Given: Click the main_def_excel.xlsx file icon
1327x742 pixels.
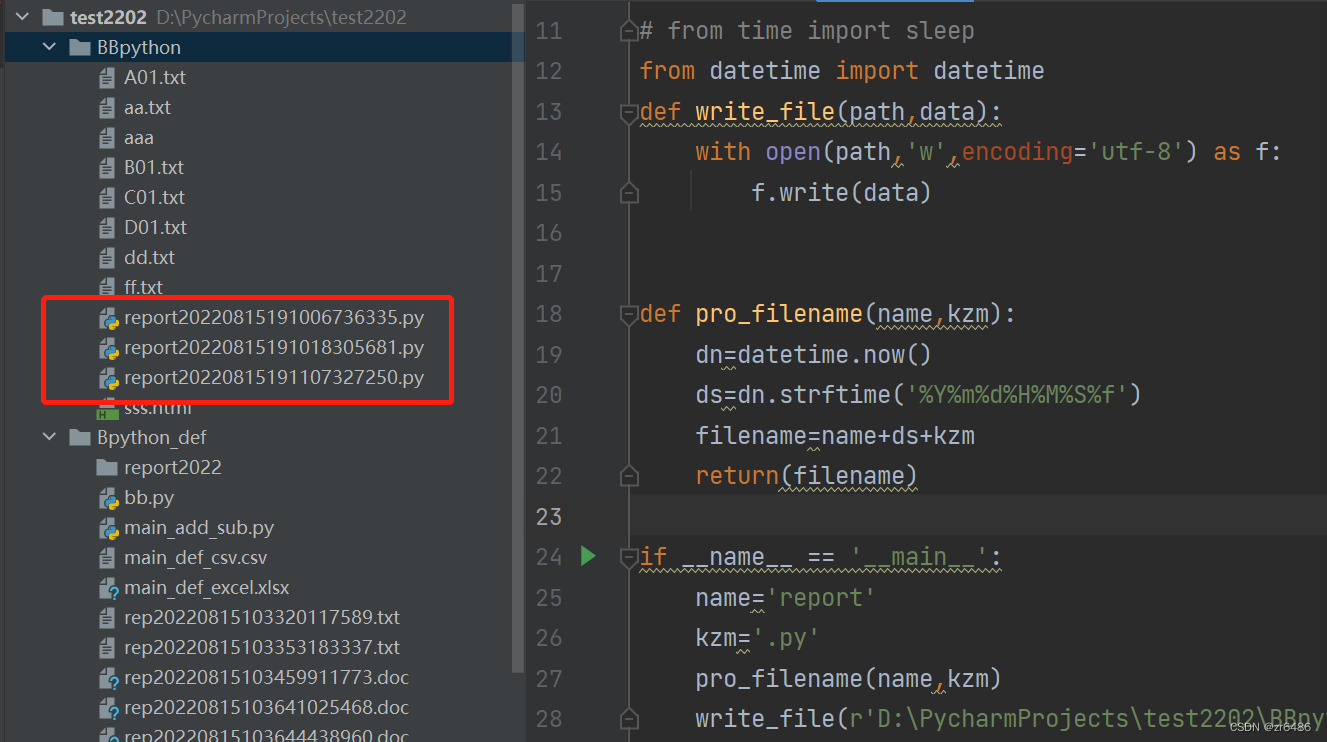Looking at the screenshot, I should (x=108, y=588).
